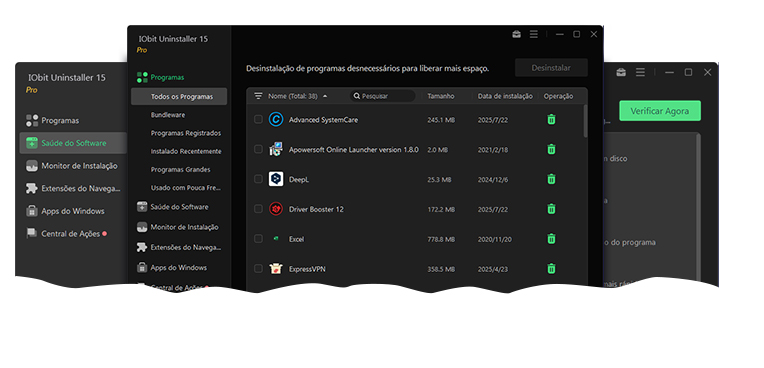
Task: Click the trash icon for Excel row
Action: (x=551, y=239)
